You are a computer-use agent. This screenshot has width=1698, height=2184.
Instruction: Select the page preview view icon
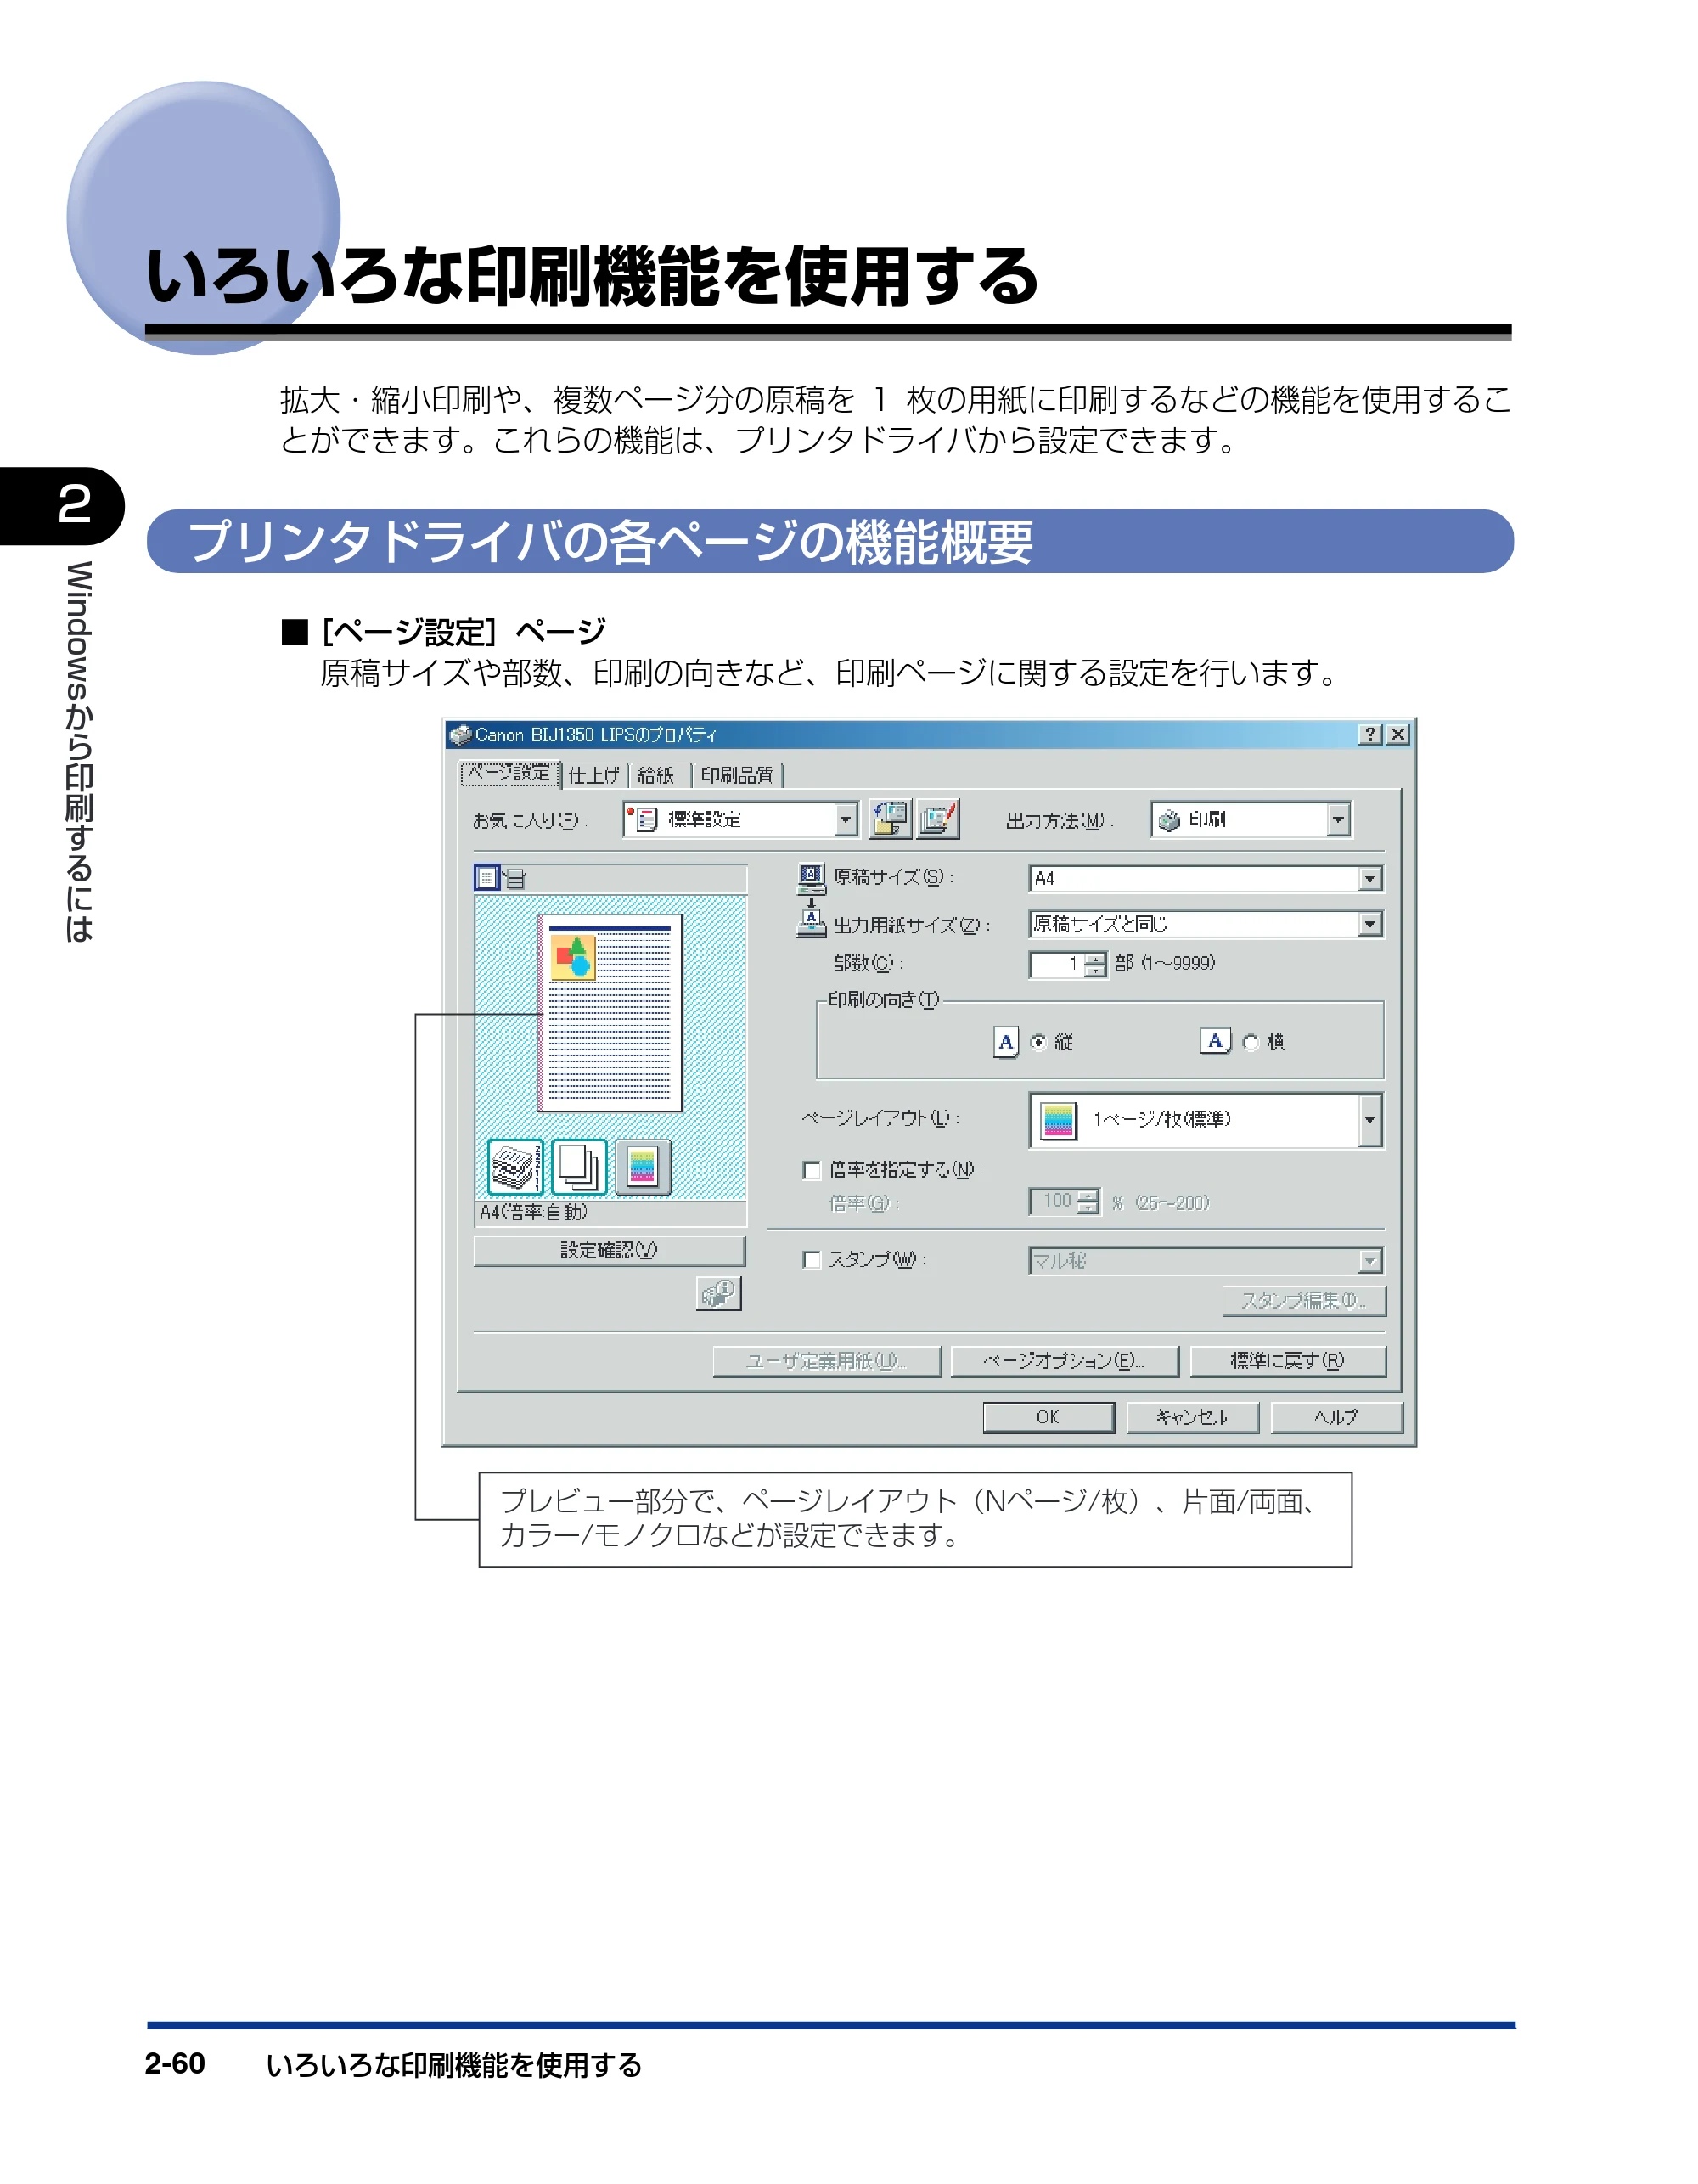[487, 878]
